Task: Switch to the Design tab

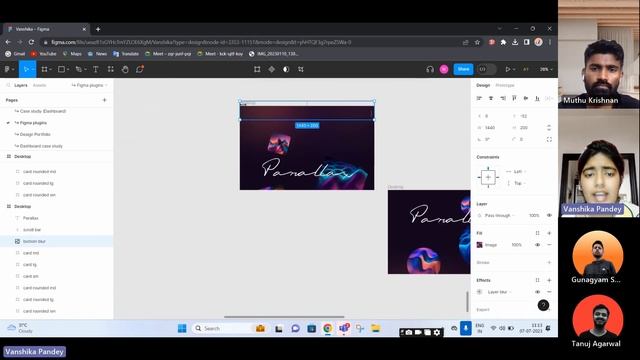Action: click(x=483, y=85)
